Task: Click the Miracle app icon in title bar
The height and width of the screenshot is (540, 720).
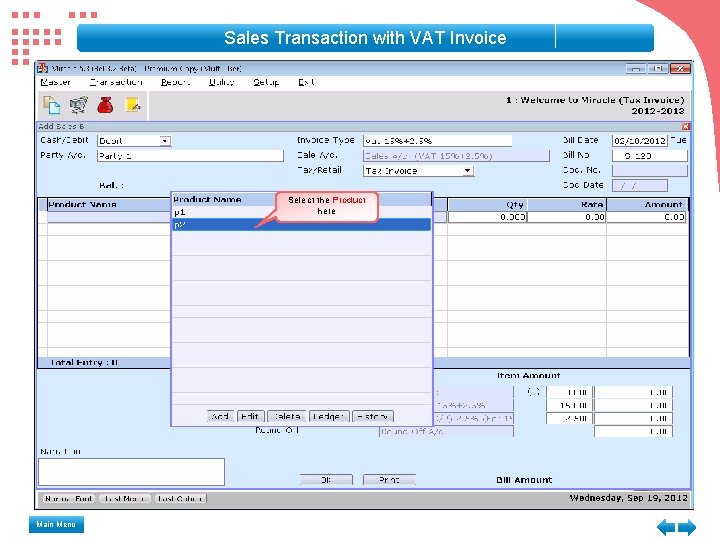Action: 43,68
